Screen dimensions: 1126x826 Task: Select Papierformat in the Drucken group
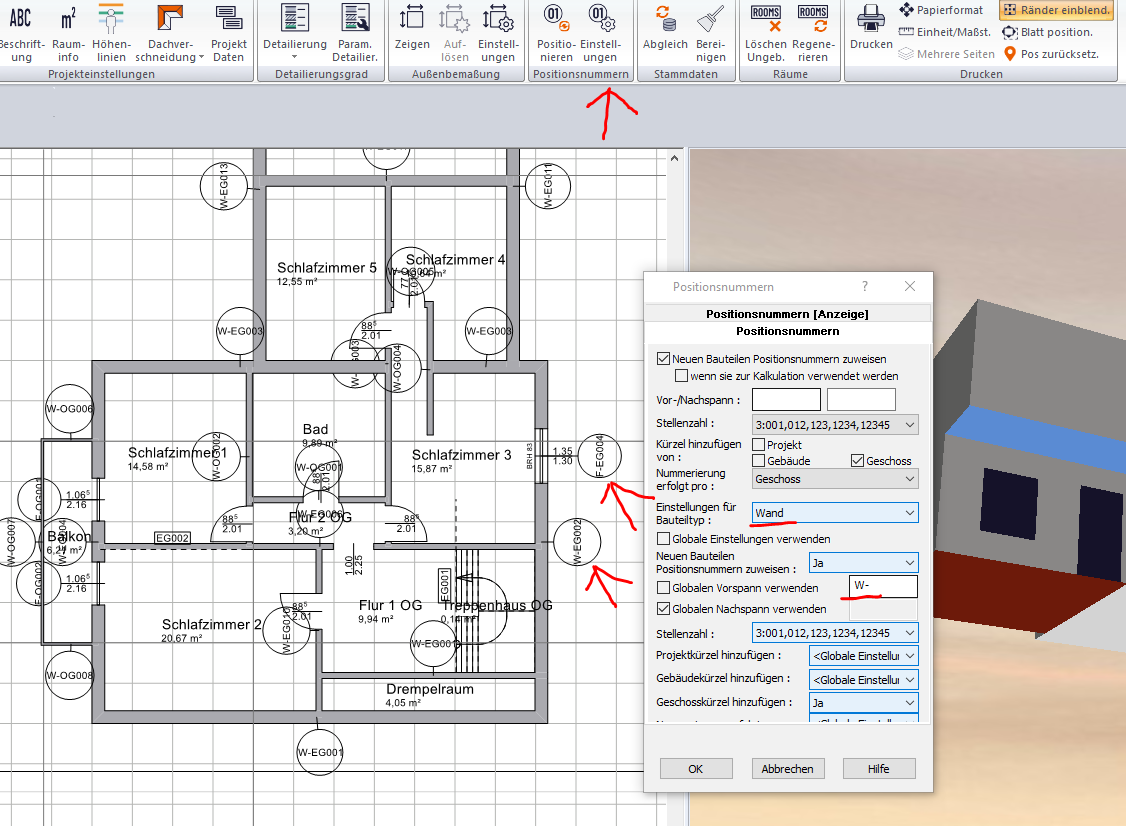[x=944, y=10]
